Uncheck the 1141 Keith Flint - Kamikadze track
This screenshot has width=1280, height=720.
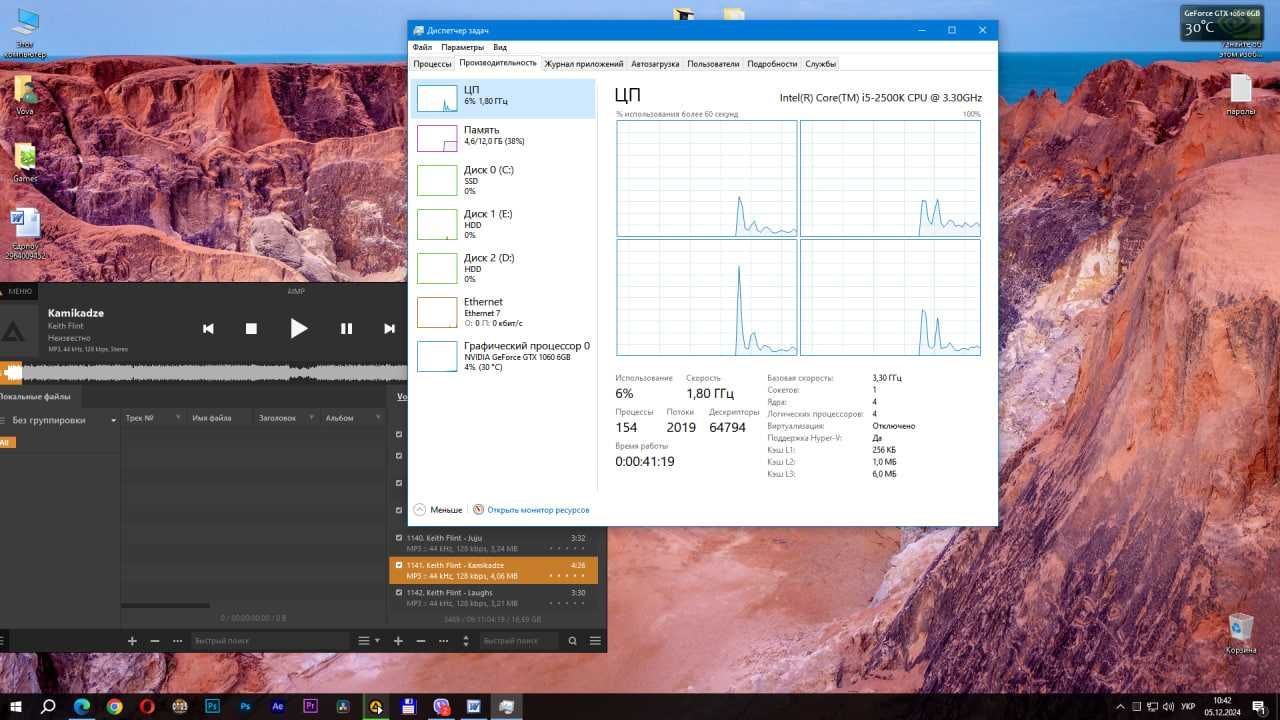click(x=399, y=565)
